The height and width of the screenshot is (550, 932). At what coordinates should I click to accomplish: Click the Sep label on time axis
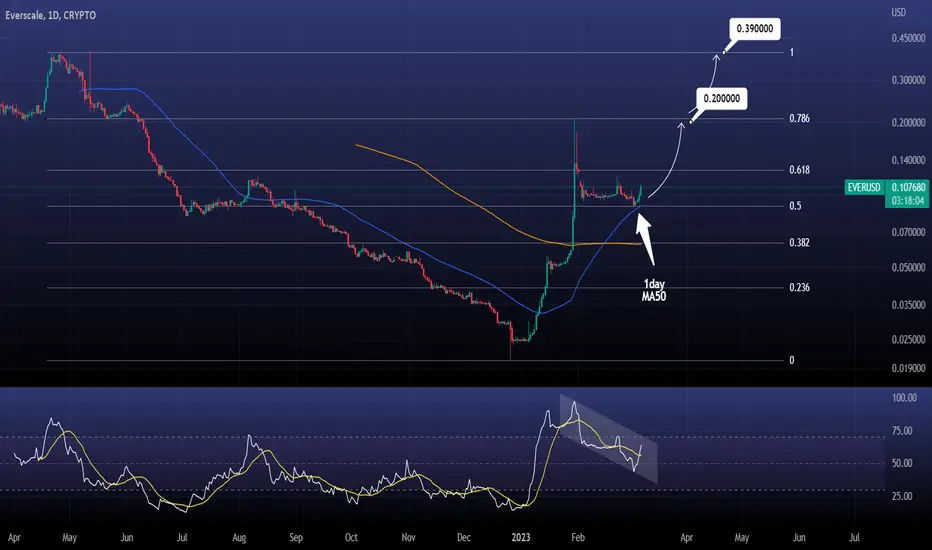tap(295, 538)
